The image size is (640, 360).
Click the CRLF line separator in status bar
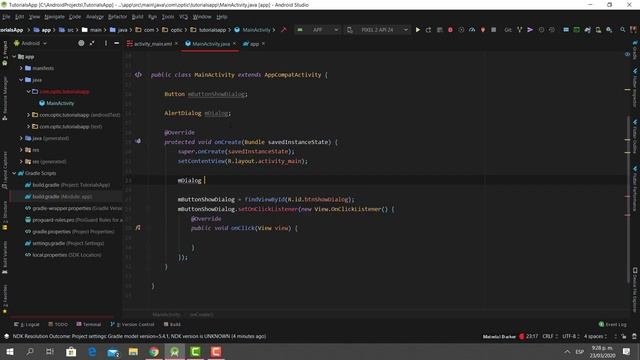click(550, 336)
